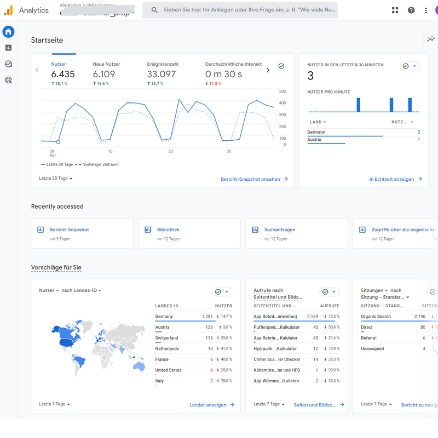Select the Neue Nutzer metric tab

tap(106, 73)
